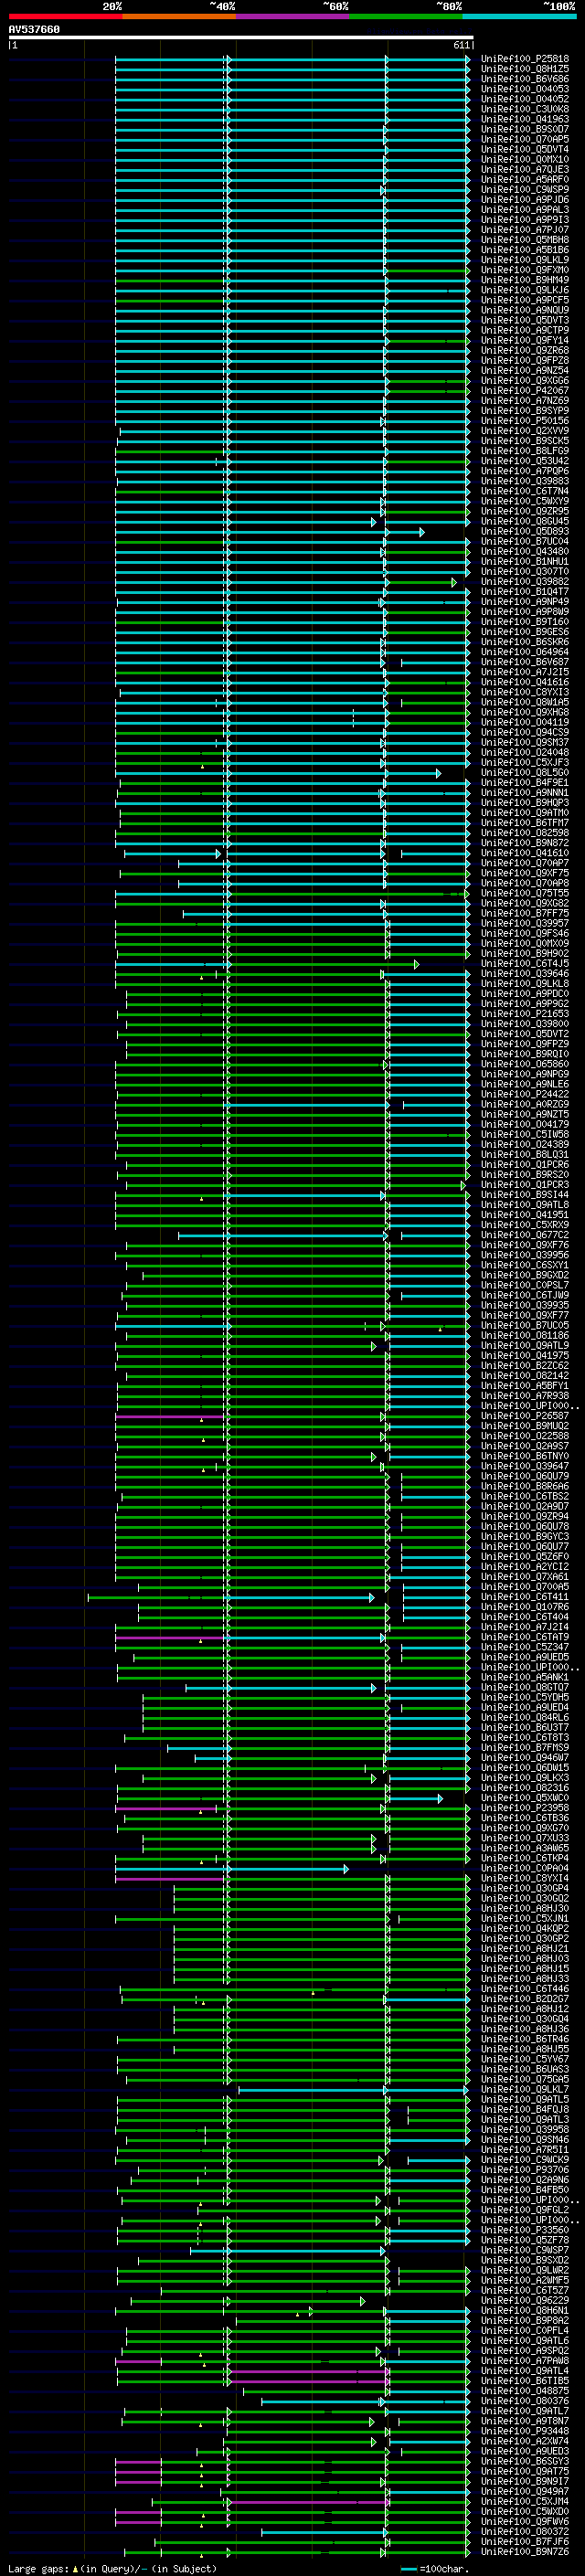The width and height of the screenshot is (585, 2576).
Task: Select the label UniRef100_A5ARF0
Action: tap(525, 180)
